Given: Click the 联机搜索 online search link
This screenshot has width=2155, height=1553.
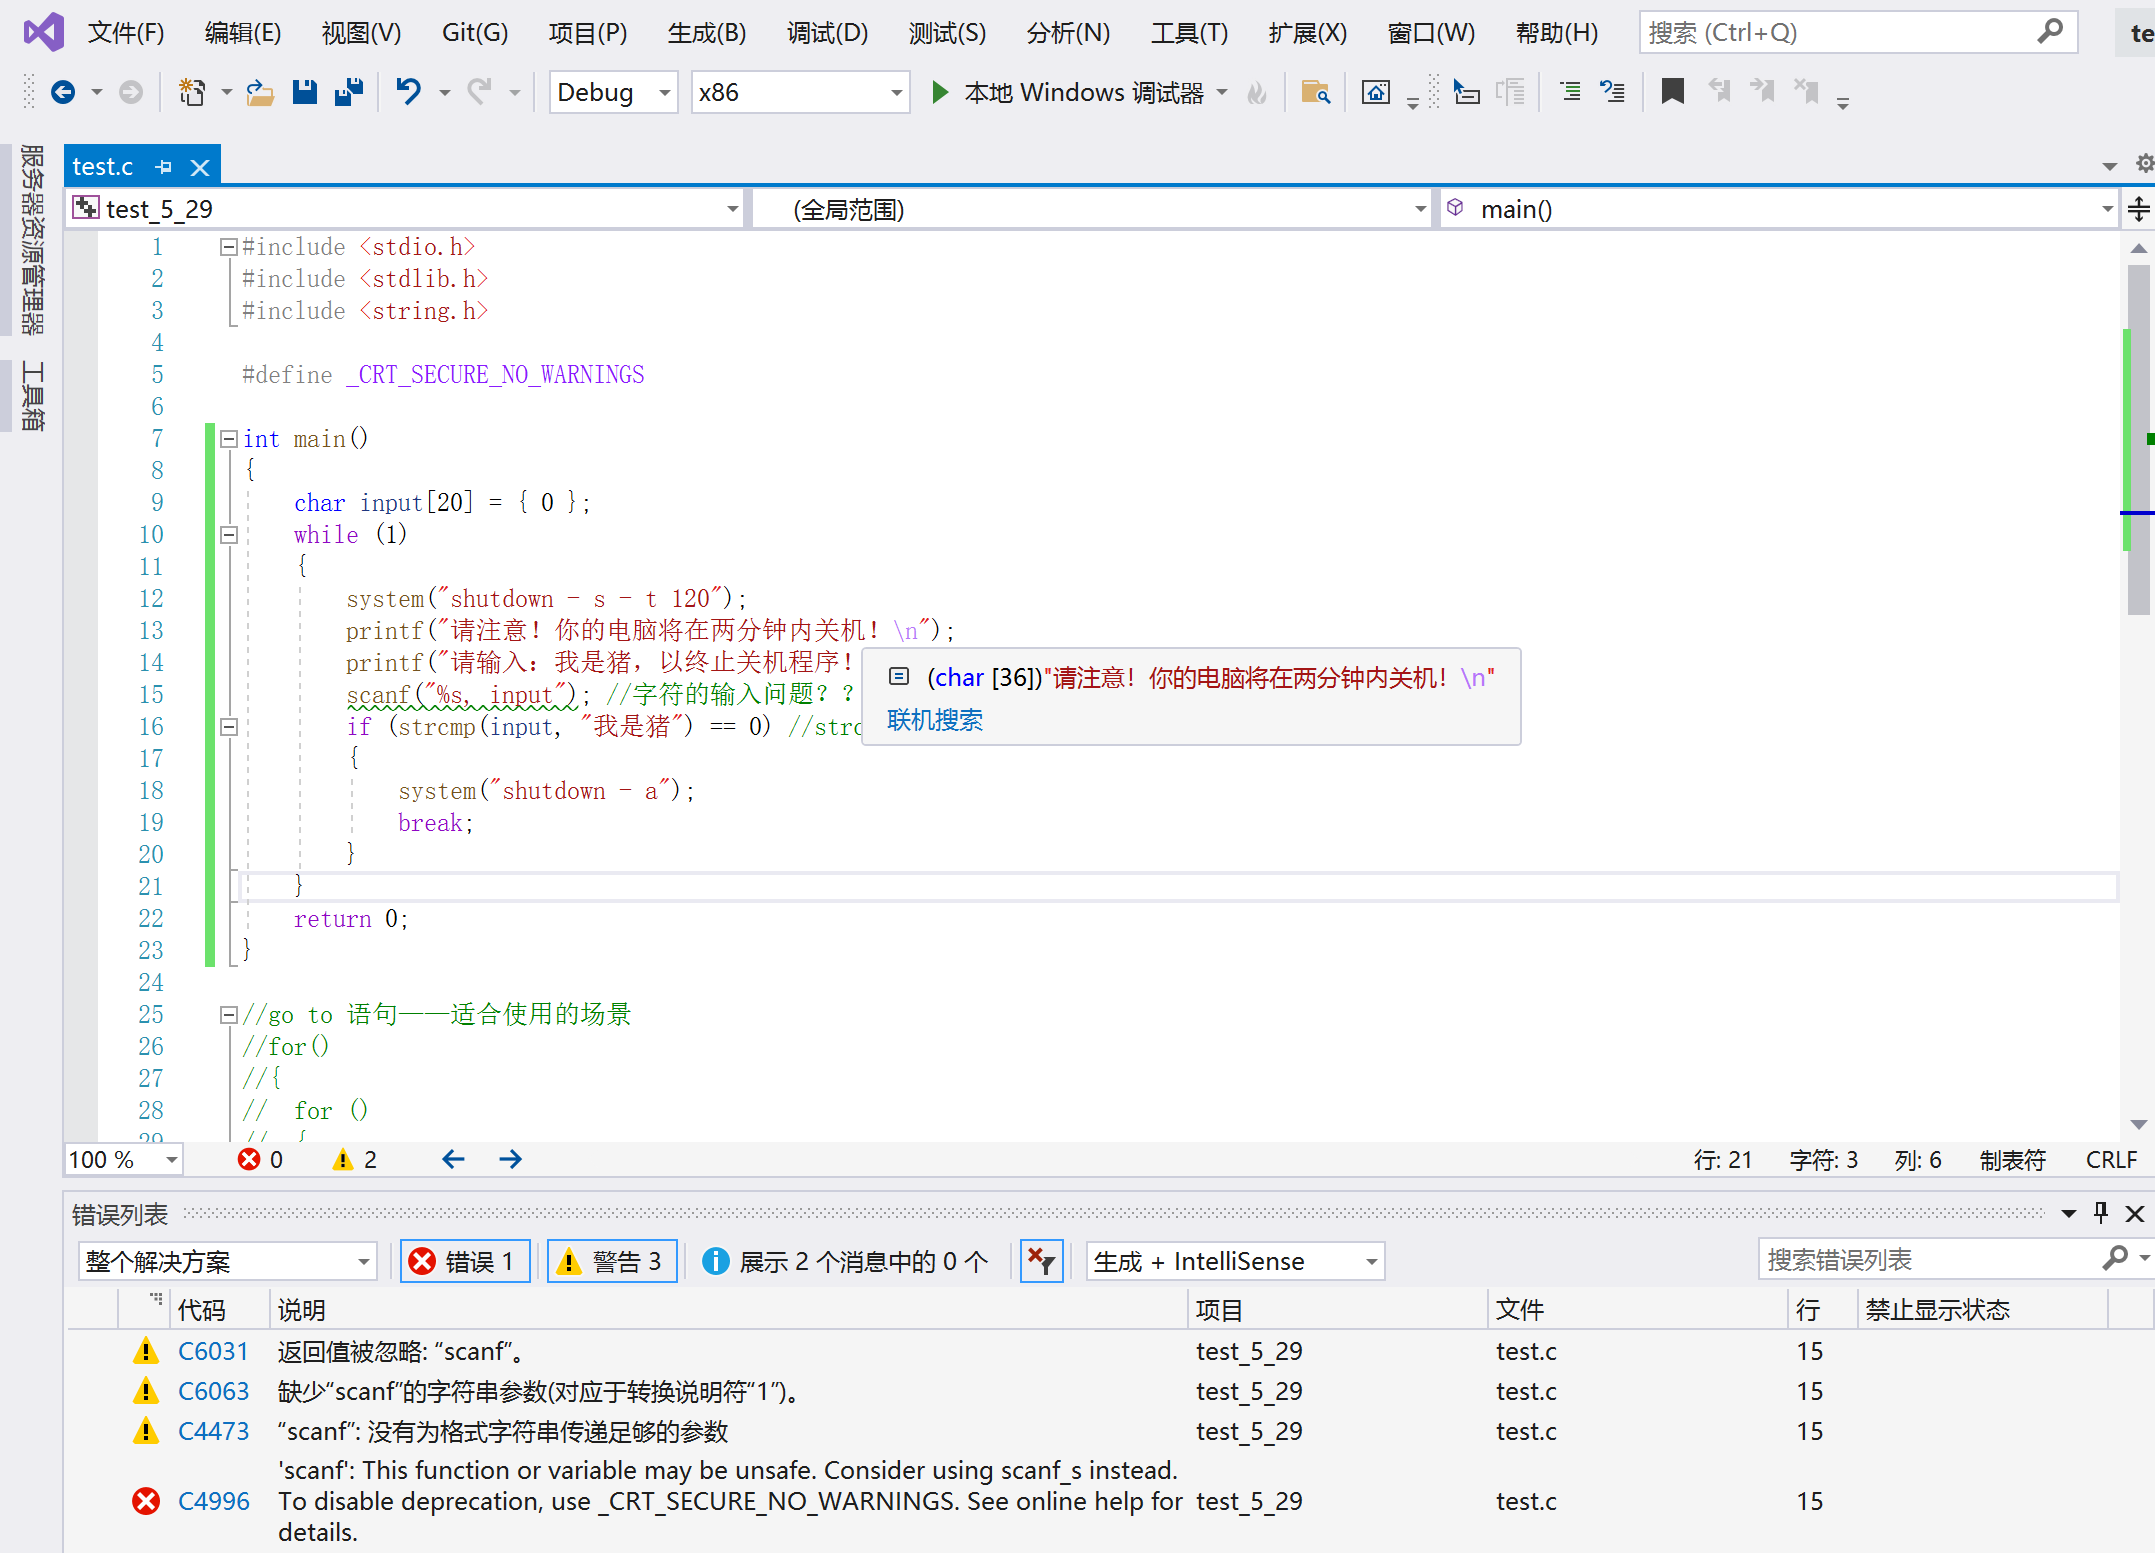Looking at the screenshot, I should 934,720.
